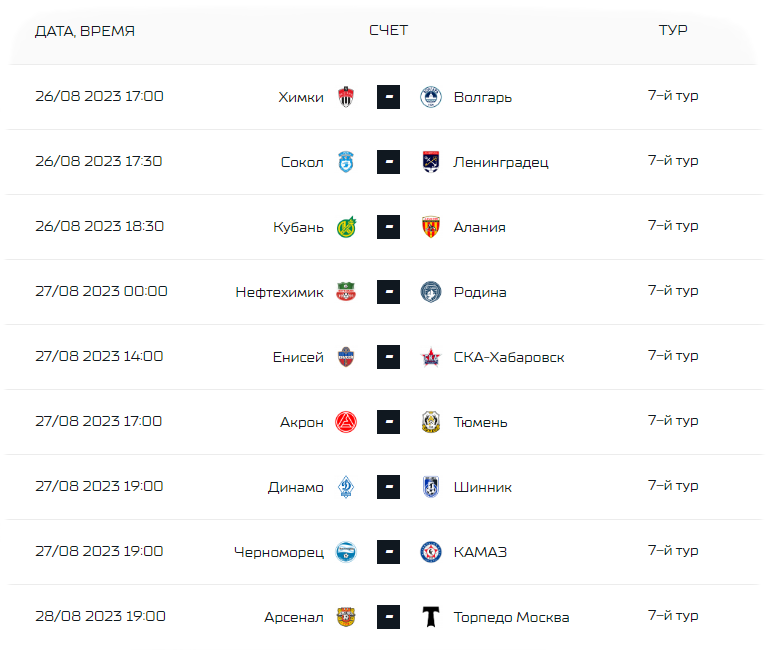This screenshot has width=773, height=652.
Task: Open the Черноморец club logo
Action: click(x=346, y=552)
